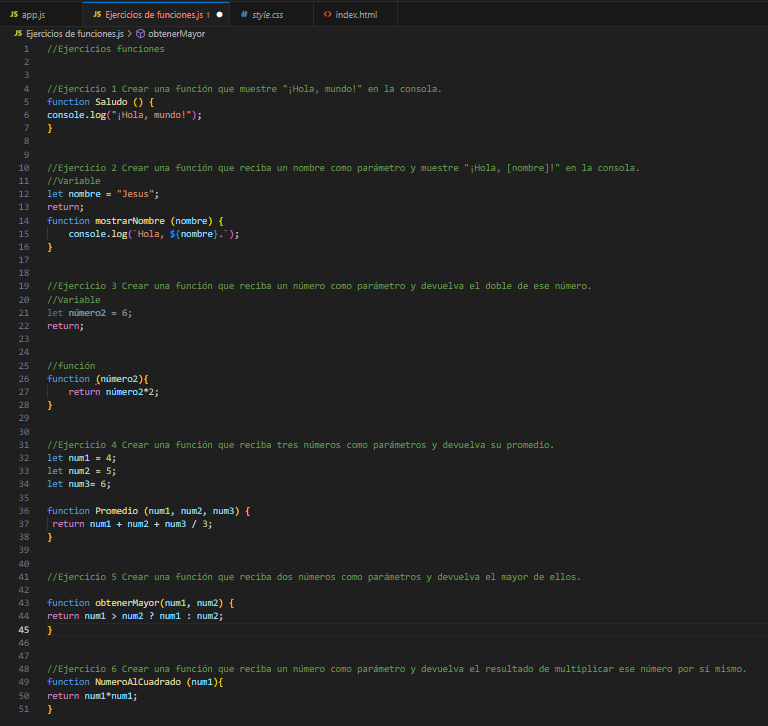Click the unsaved-changes dot on Ejercicios tab

coord(219,15)
